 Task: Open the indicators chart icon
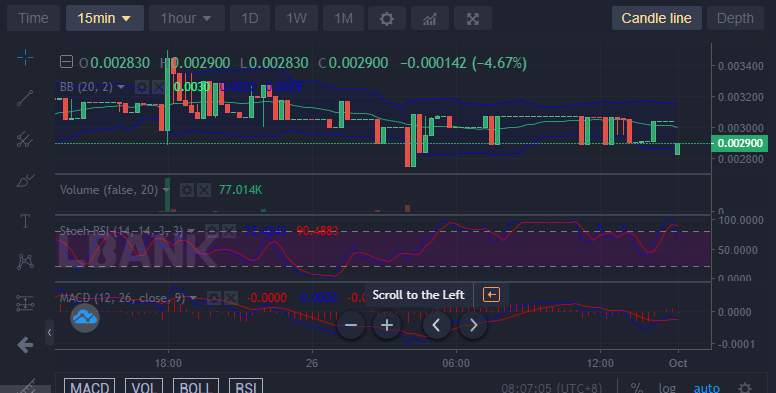point(430,19)
